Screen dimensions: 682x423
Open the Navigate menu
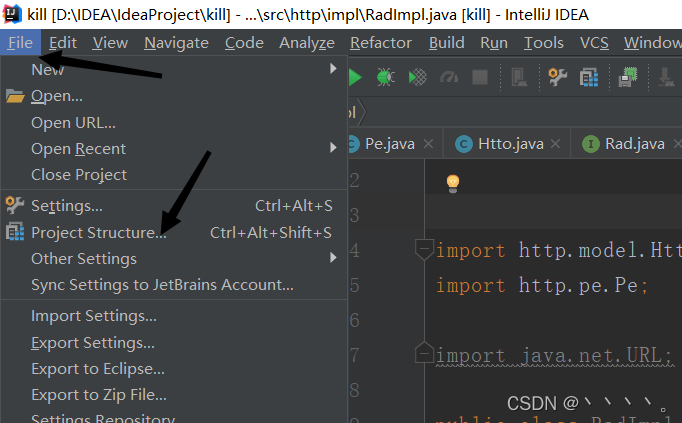[177, 43]
